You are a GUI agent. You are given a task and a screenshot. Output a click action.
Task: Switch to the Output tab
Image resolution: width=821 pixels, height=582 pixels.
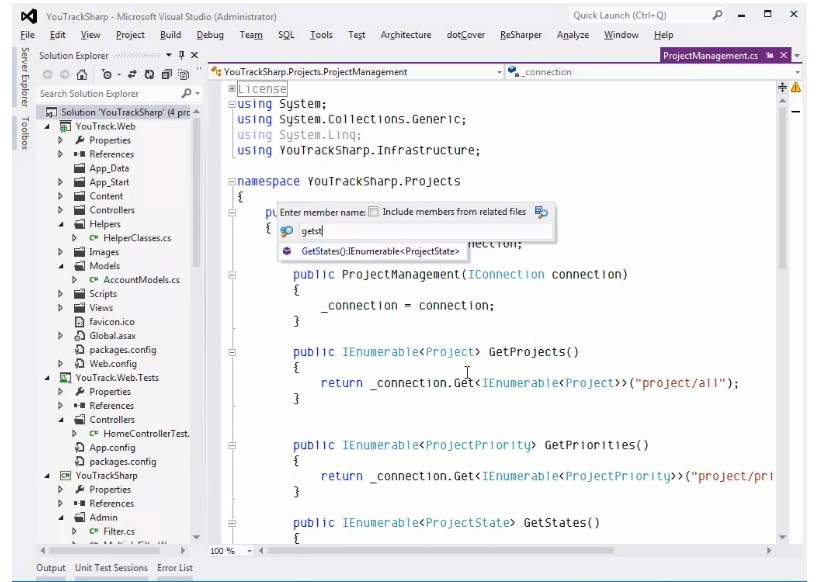pos(51,568)
